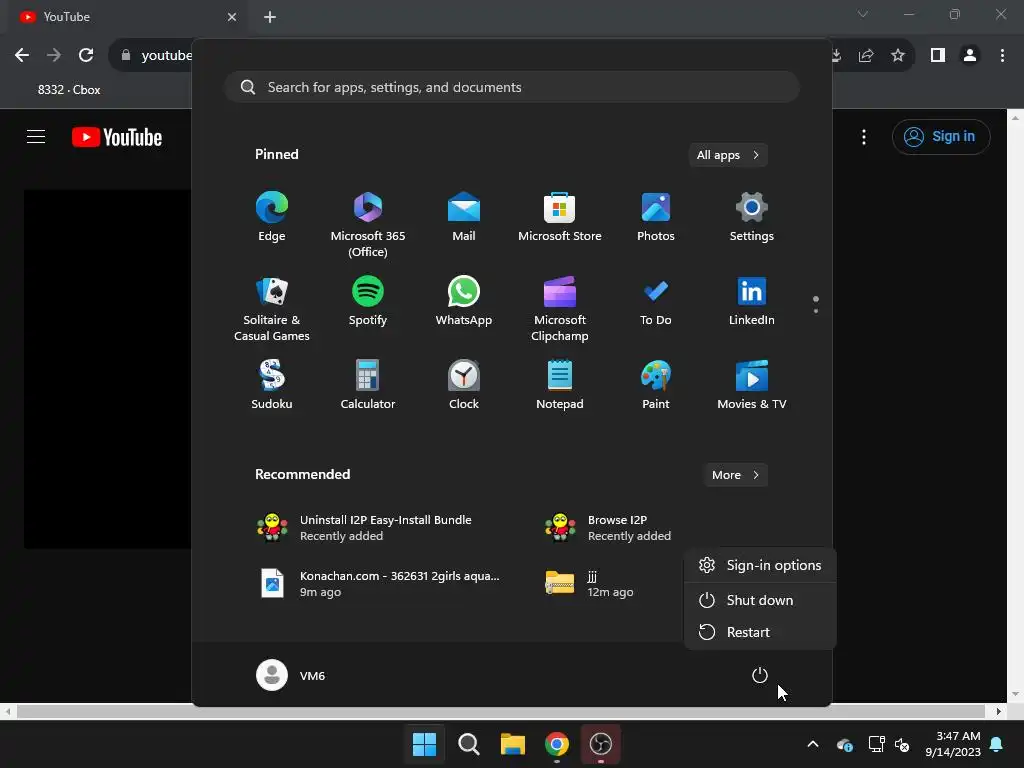The image size is (1024, 768).
Task: Open YouTube settings three-dot menu
Action: pos(864,136)
